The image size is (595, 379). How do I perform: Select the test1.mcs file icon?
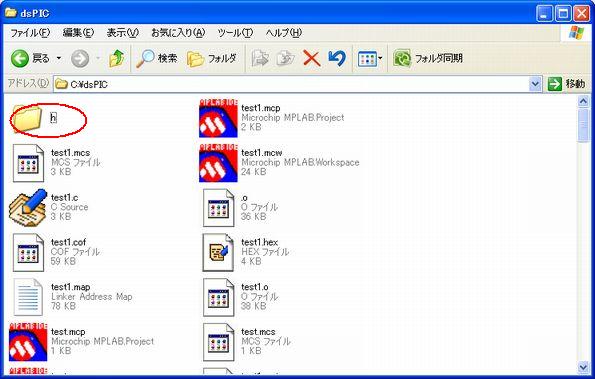pos(28,163)
